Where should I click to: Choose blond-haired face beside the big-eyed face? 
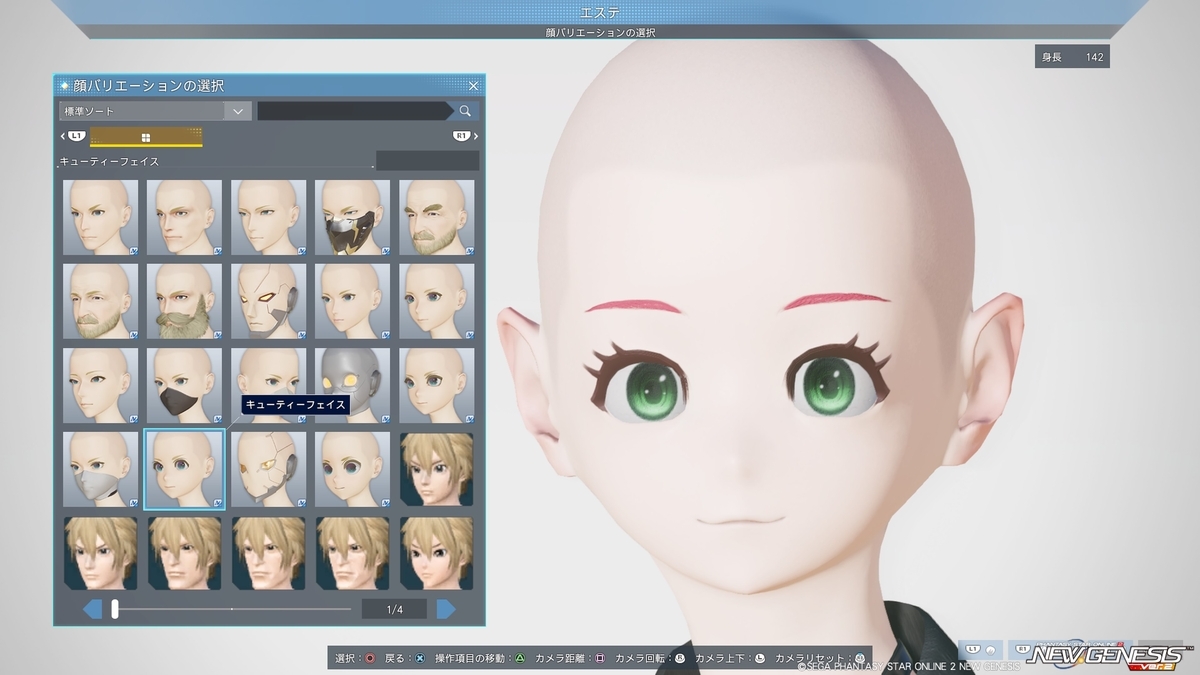coord(437,469)
